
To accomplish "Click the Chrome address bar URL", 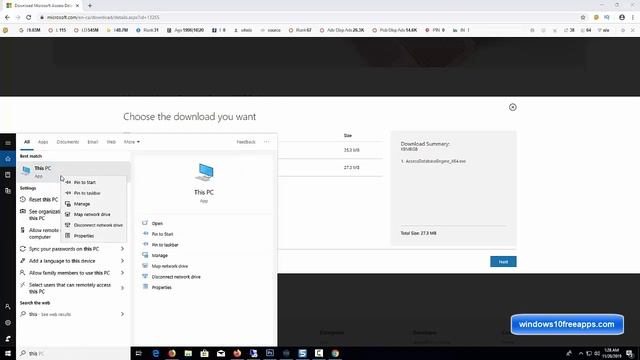I will coord(103,17).
